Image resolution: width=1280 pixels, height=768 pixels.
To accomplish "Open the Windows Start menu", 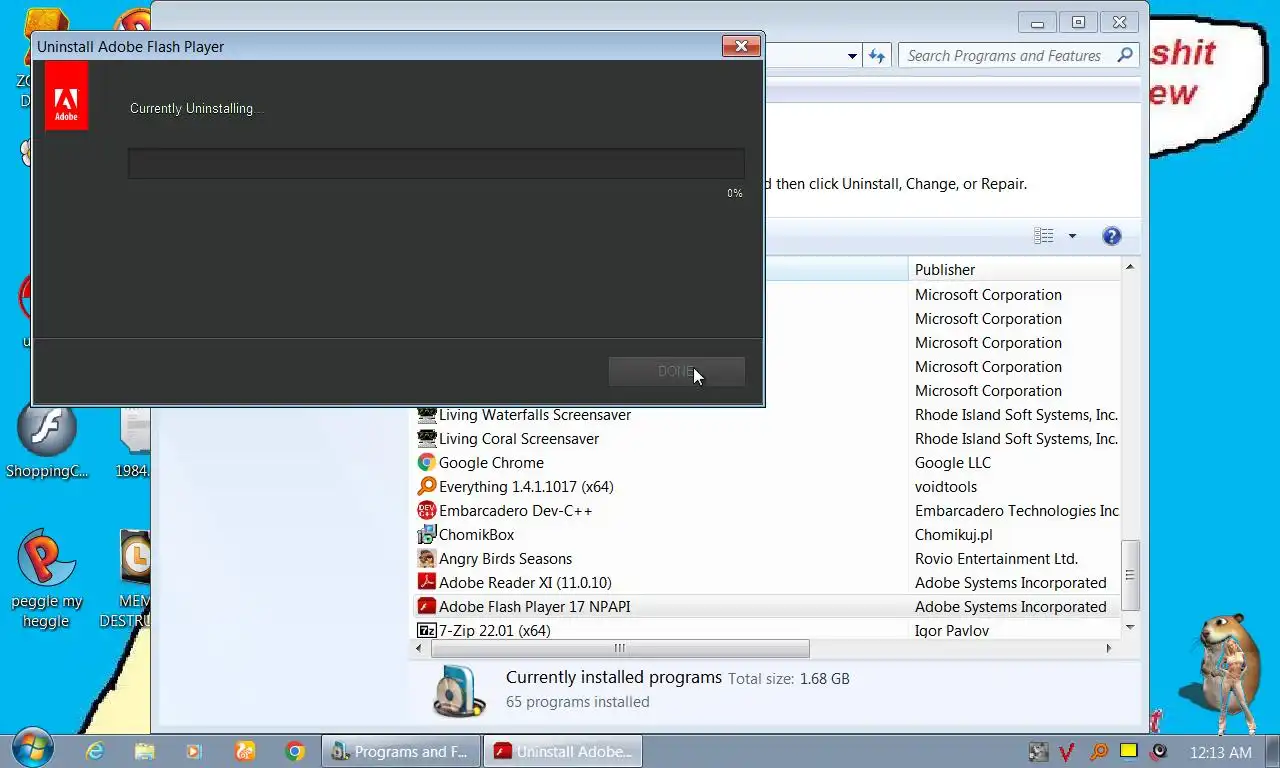I will 33,749.
